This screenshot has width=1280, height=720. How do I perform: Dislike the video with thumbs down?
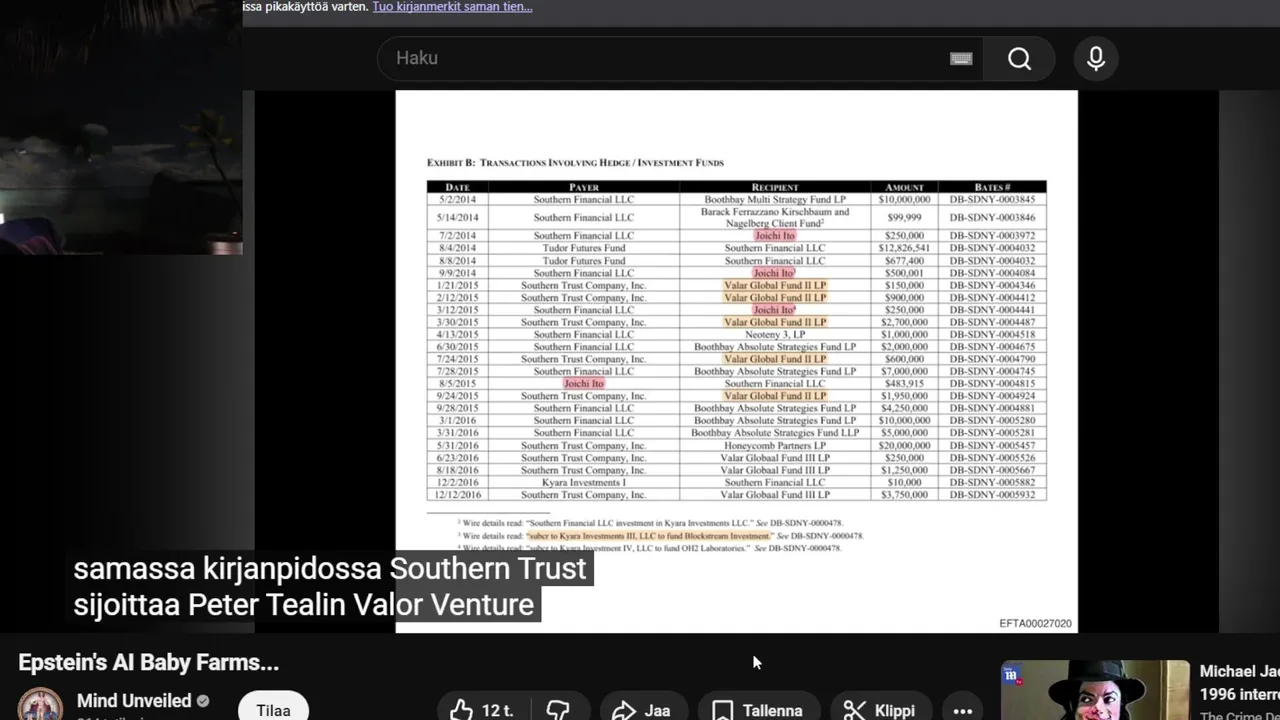click(558, 710)
